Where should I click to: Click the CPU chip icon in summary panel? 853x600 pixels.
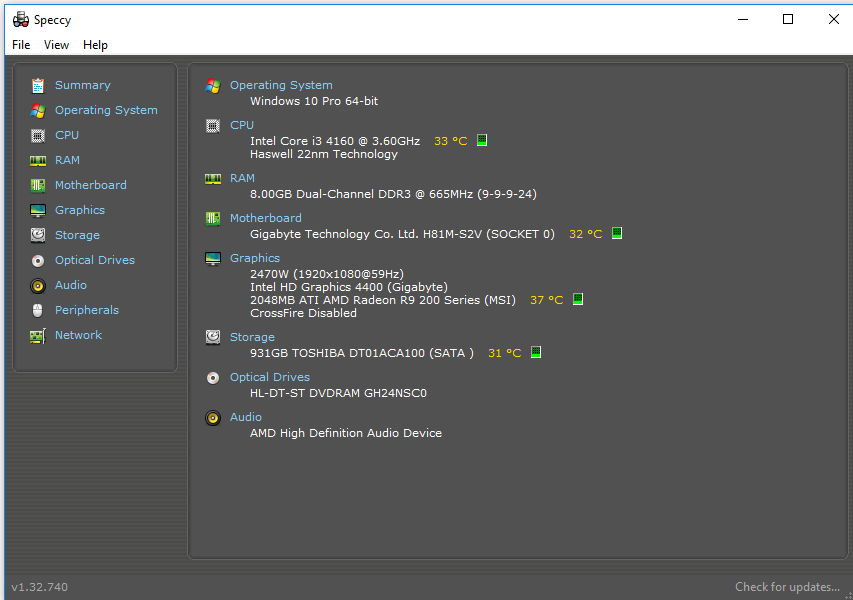pyautogui.click(x=213, y=126)
